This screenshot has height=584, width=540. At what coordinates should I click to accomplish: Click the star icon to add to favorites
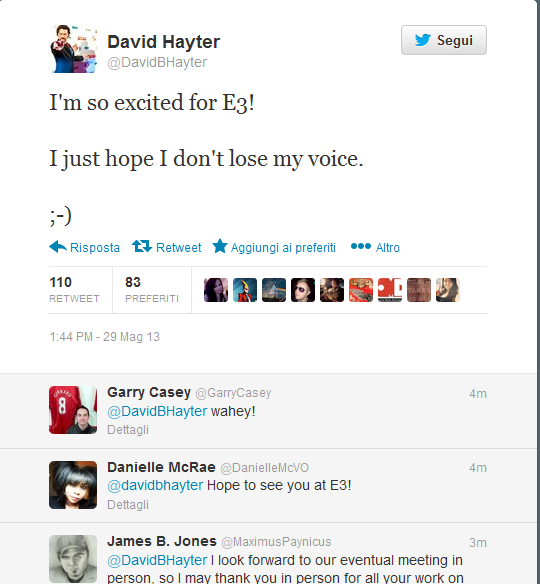coord(220,246)
